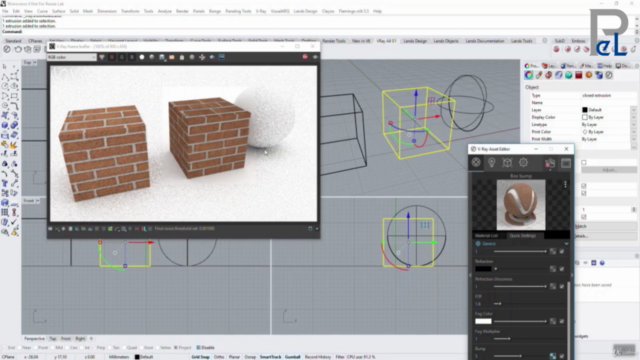640x360 pixels.
Task: Click the white circle icon in frame buffer toolbar
Action: 142,57
